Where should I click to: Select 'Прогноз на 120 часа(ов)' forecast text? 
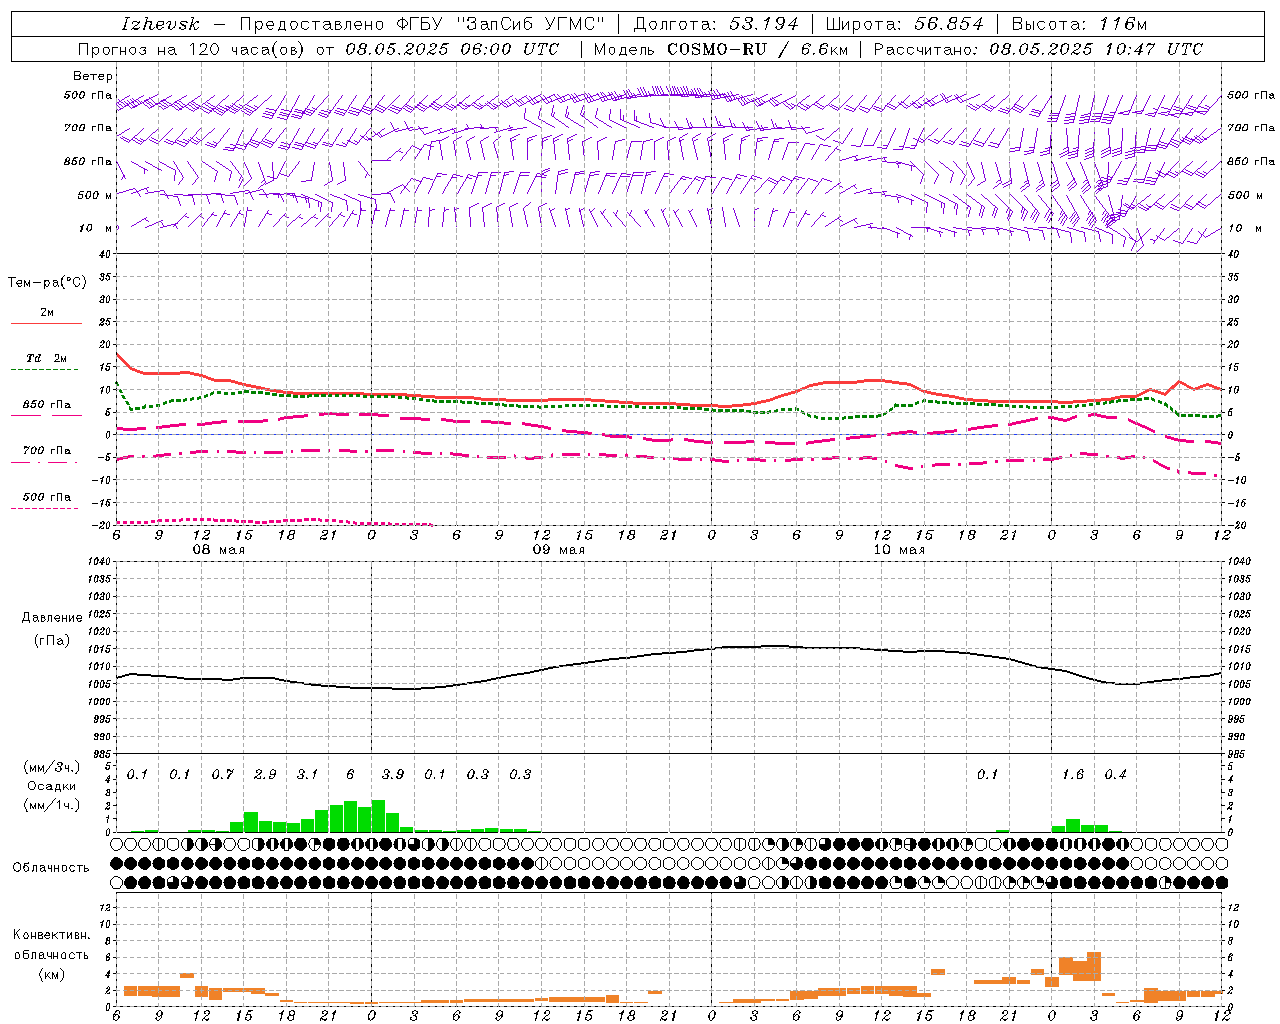192,49
